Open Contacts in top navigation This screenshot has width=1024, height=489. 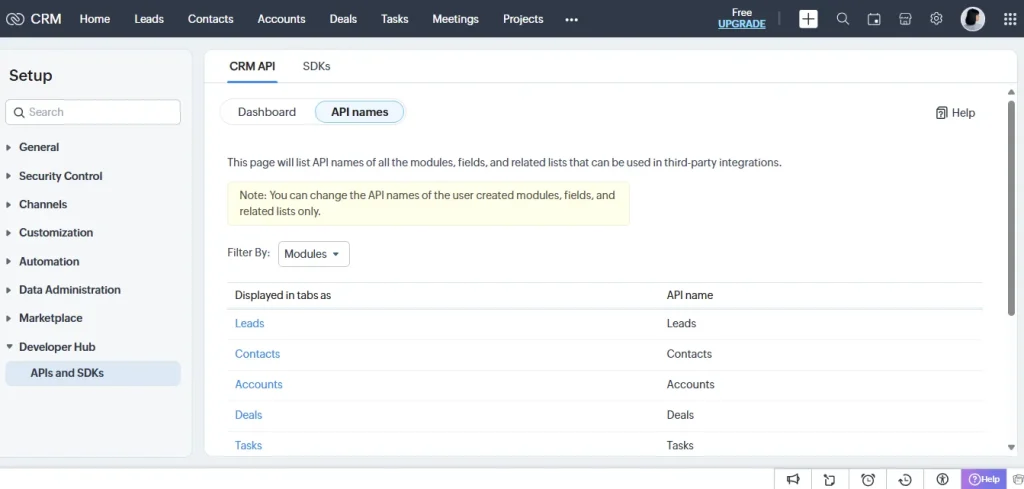point(210,19)
